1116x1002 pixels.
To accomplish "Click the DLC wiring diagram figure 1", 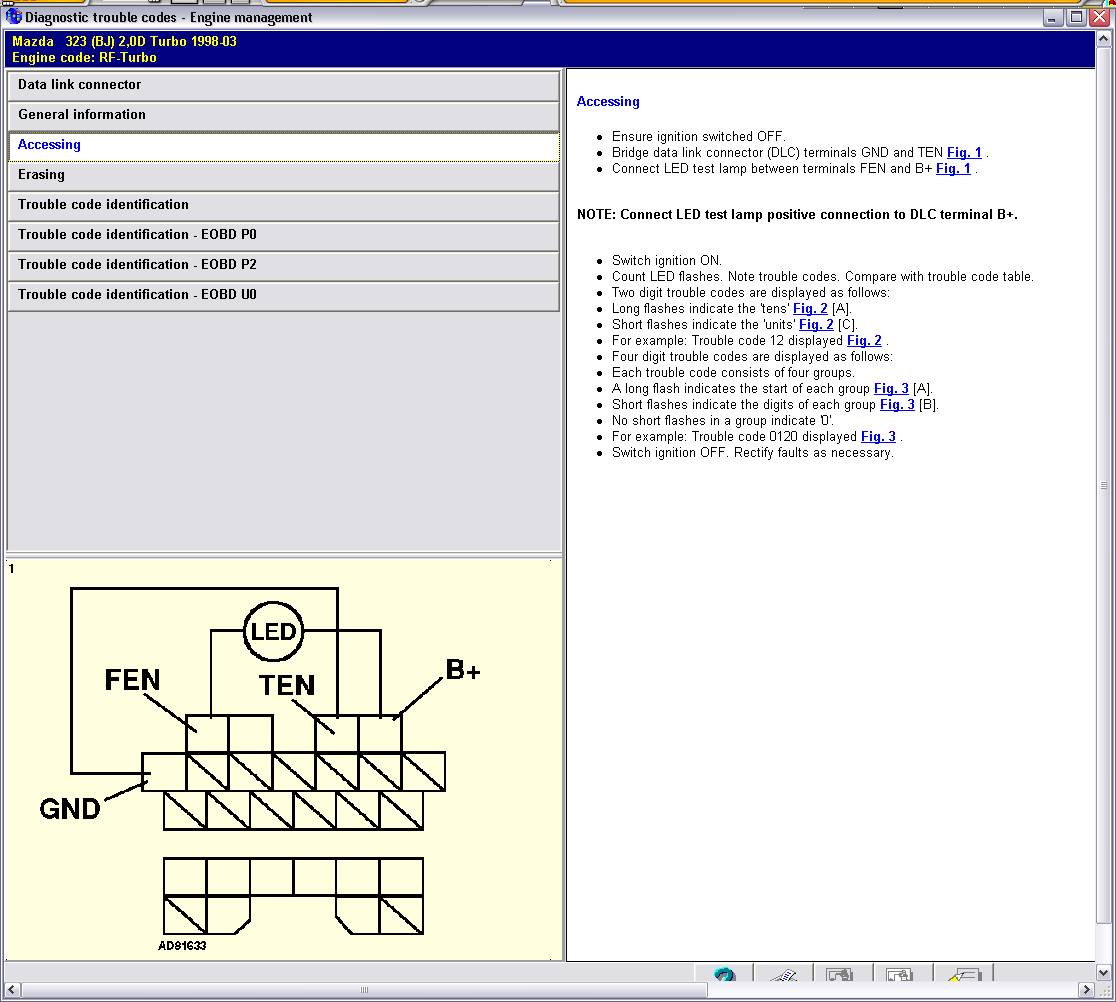I will coord(283,759).
